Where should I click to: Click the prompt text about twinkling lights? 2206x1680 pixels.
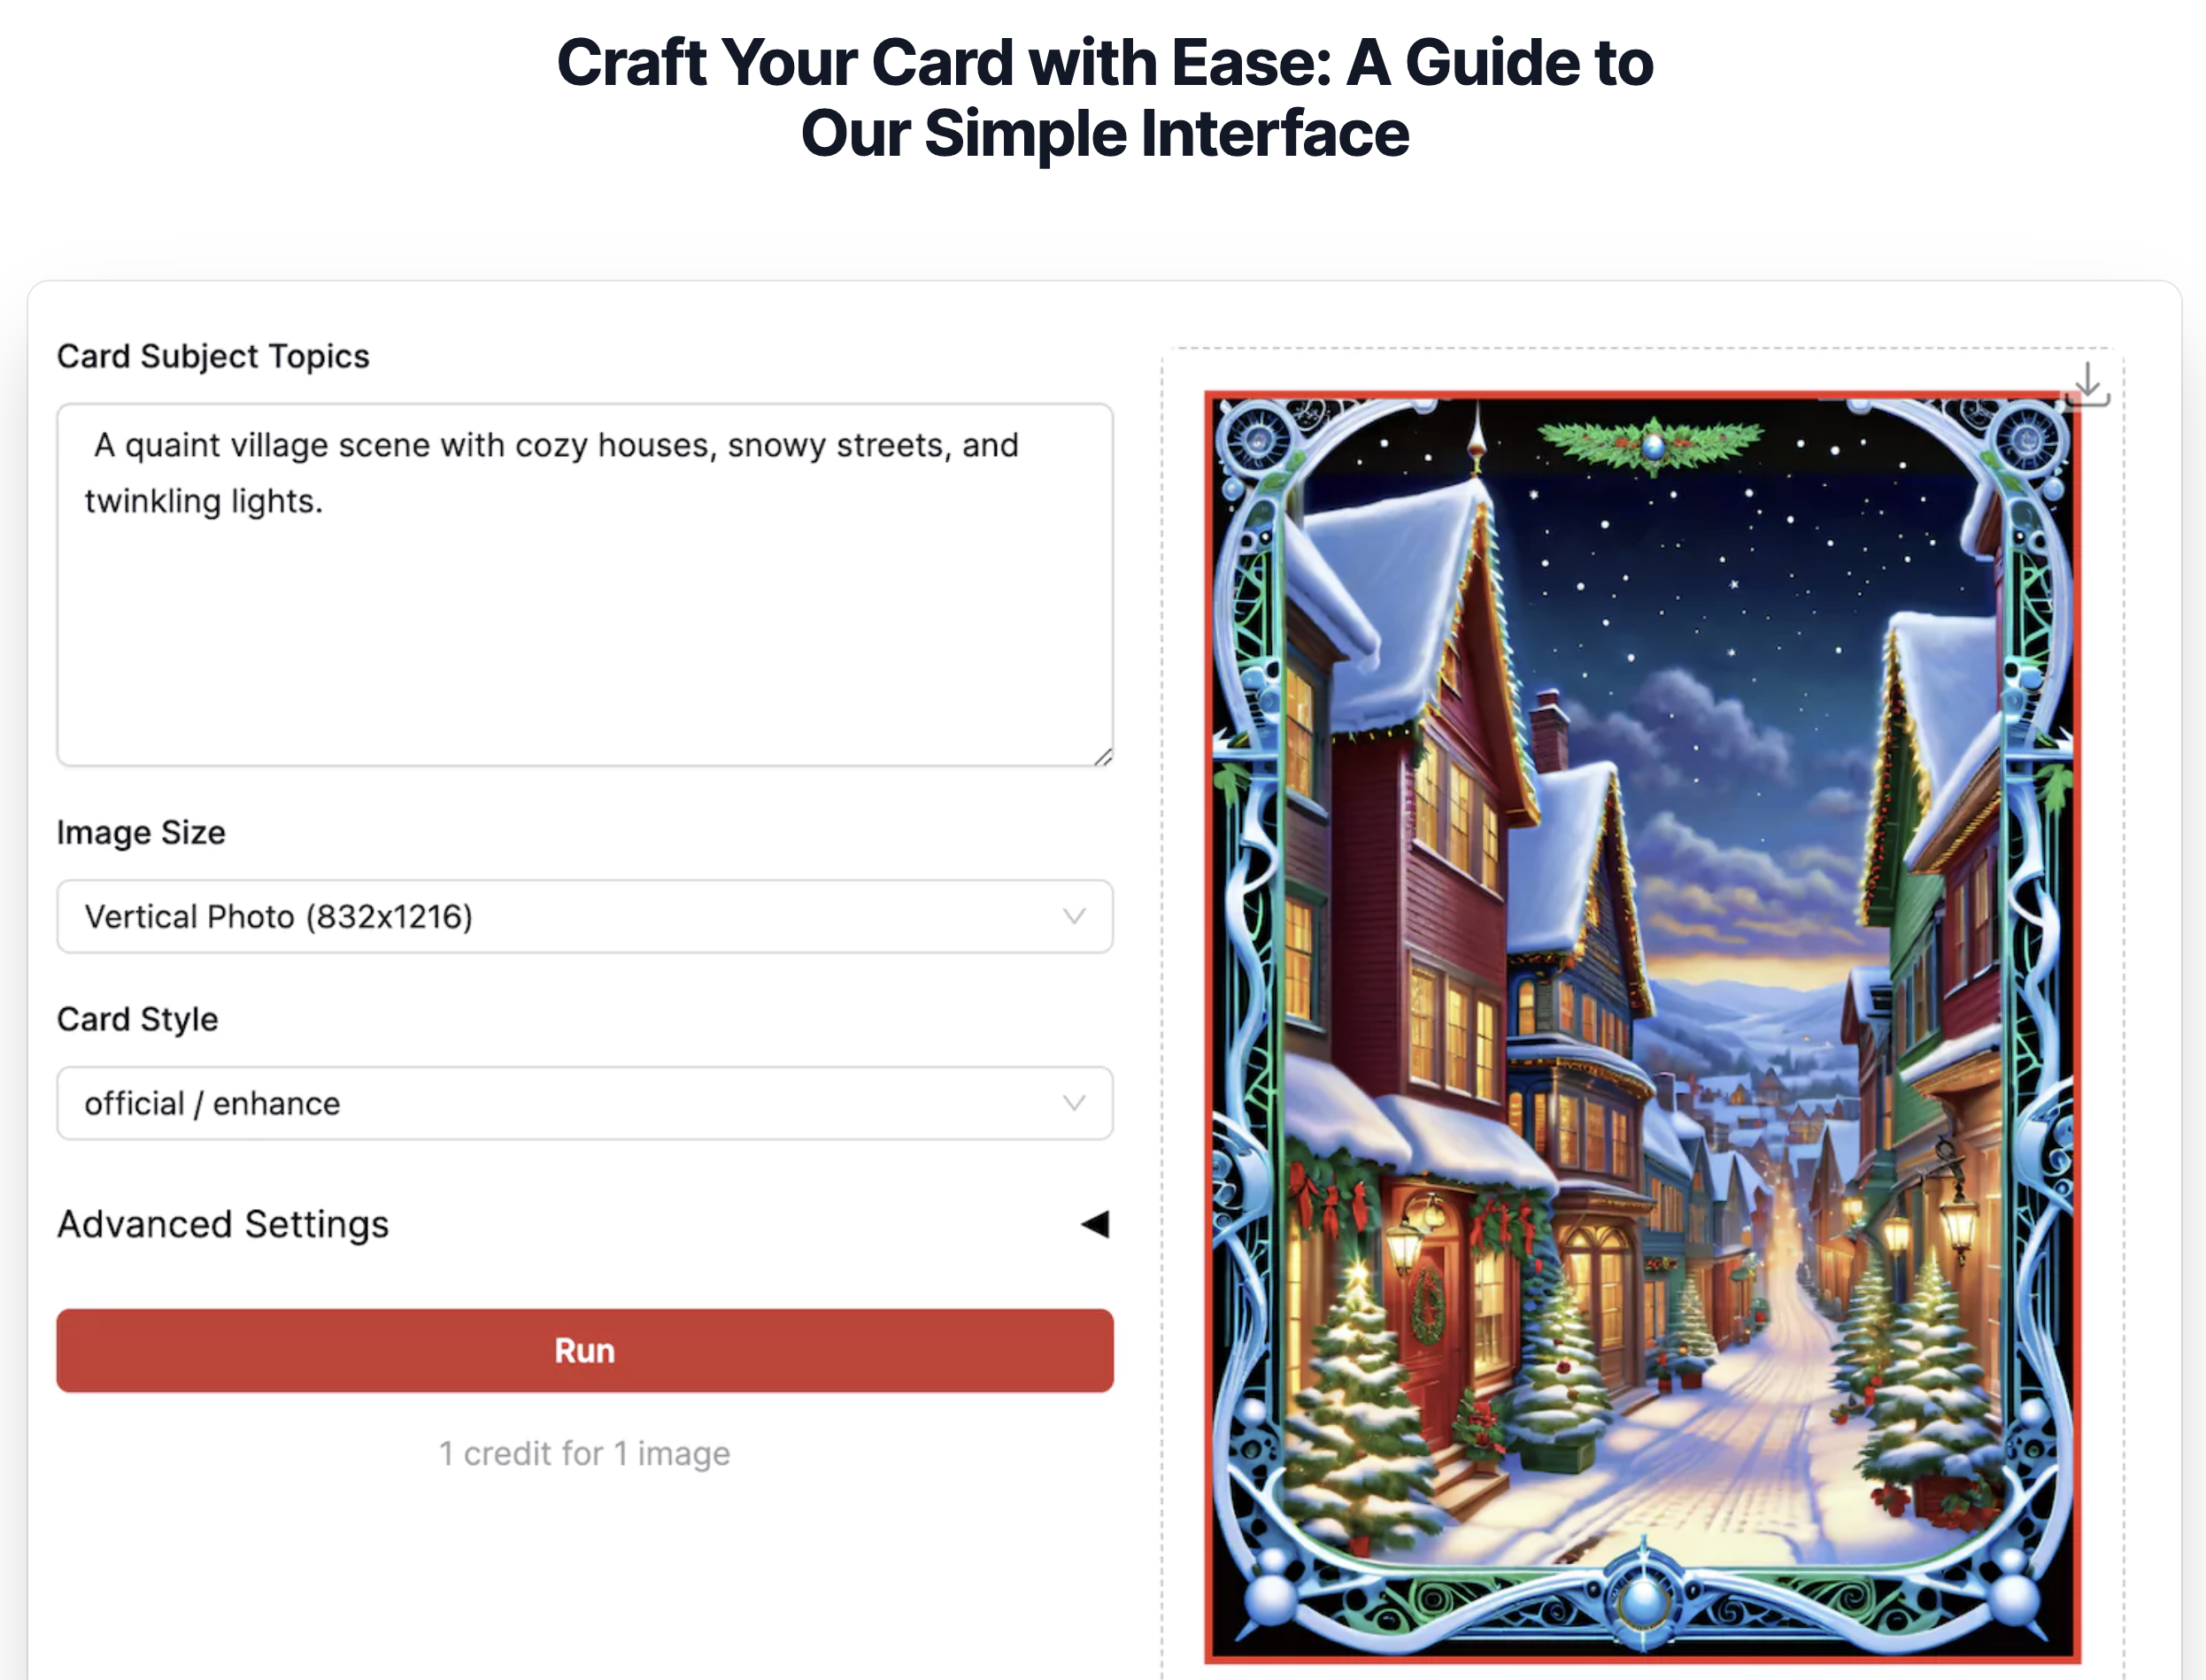pos(552,472)
